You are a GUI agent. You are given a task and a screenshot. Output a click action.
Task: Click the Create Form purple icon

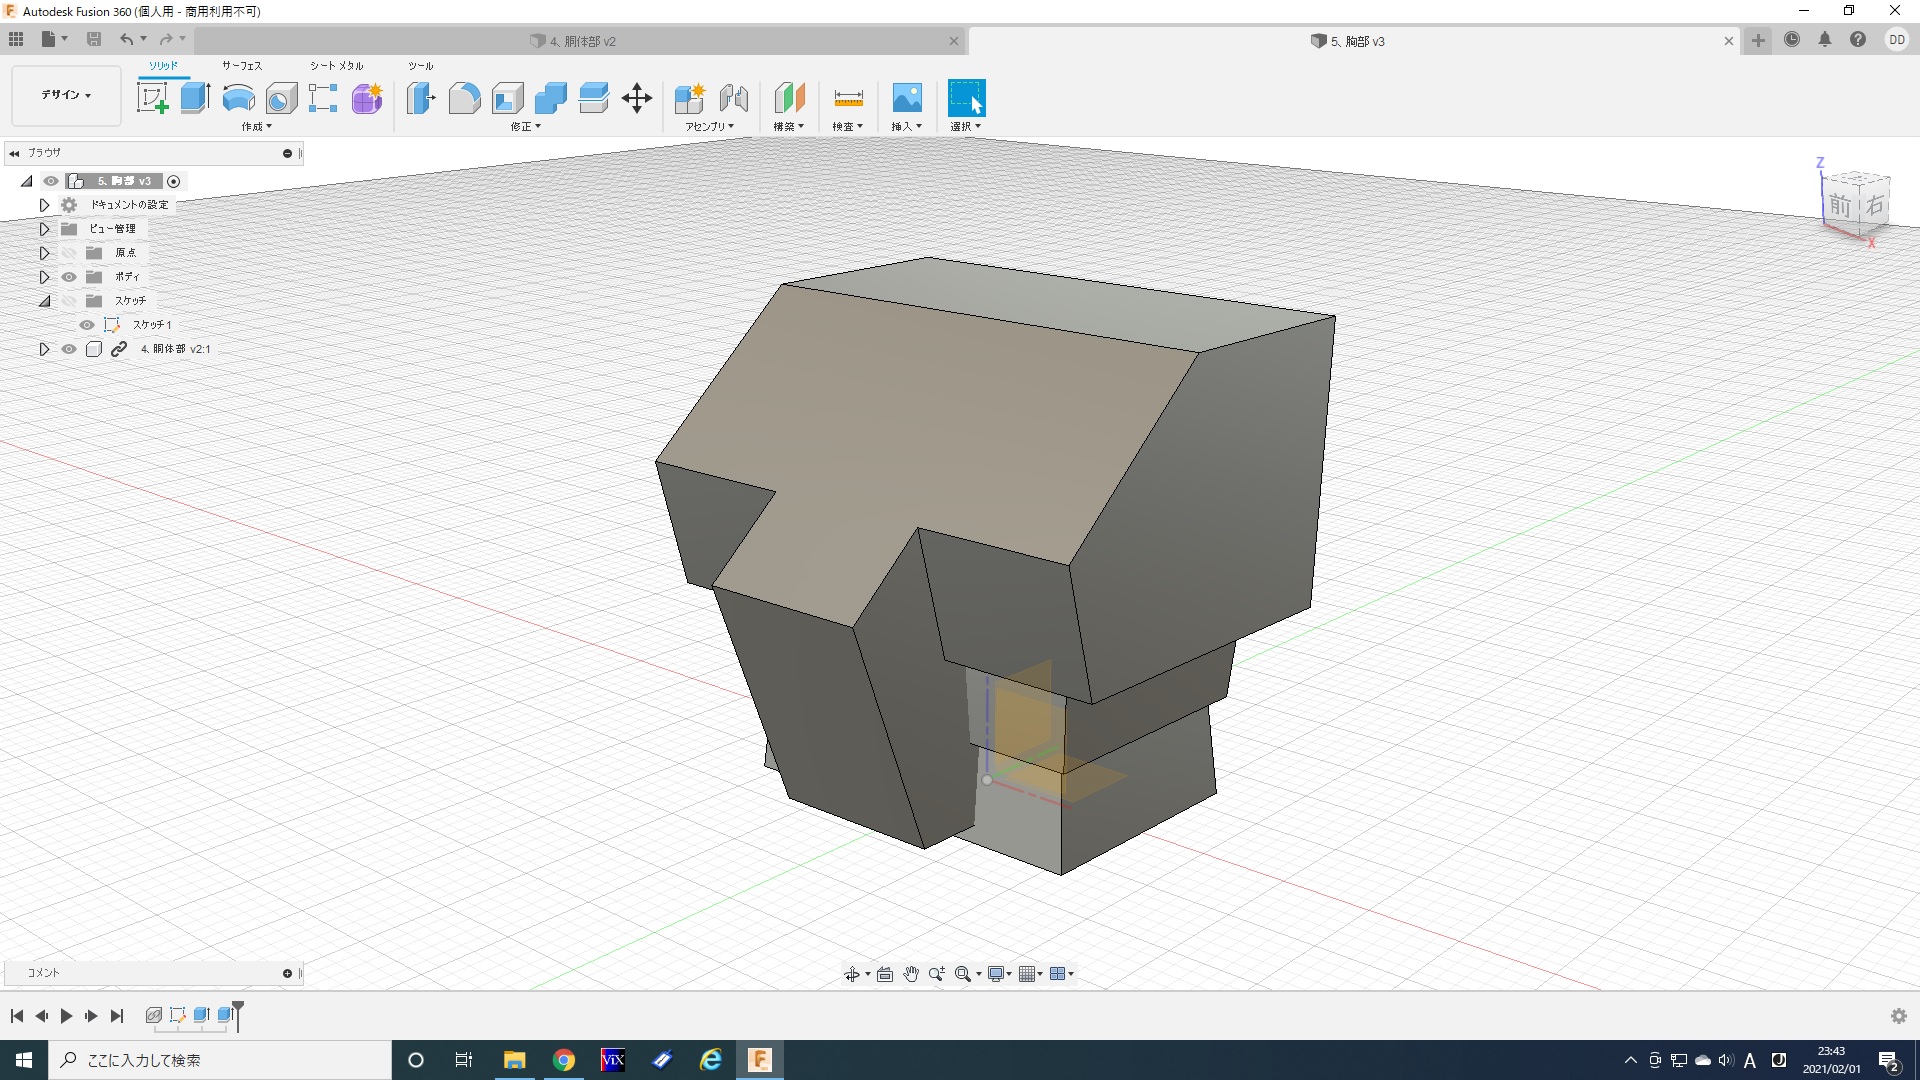[367, 98]
